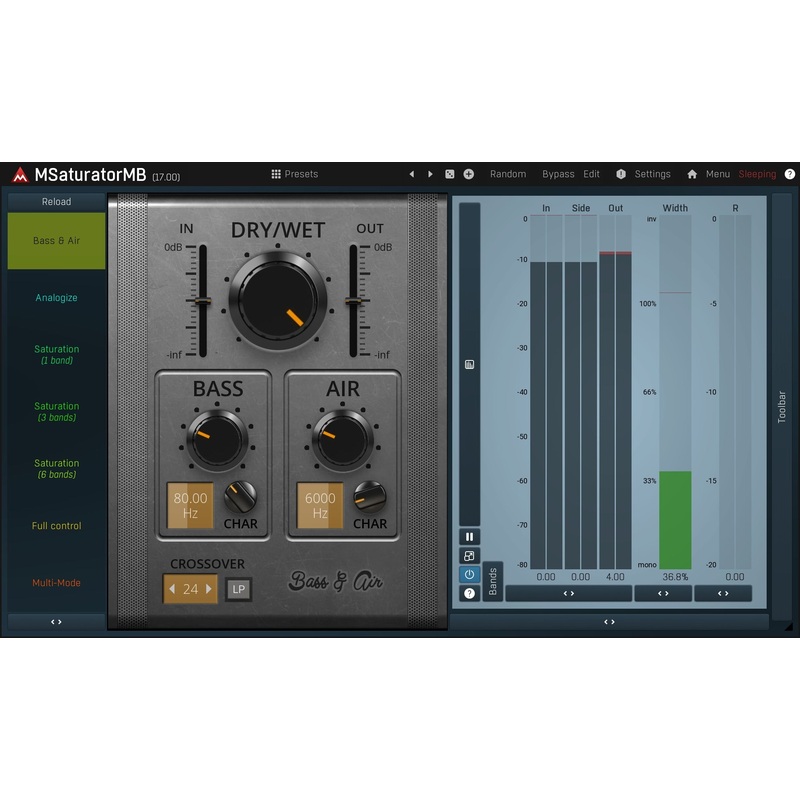Toggle the LP crossover button
Screen dimensions: 800x800
239,589
